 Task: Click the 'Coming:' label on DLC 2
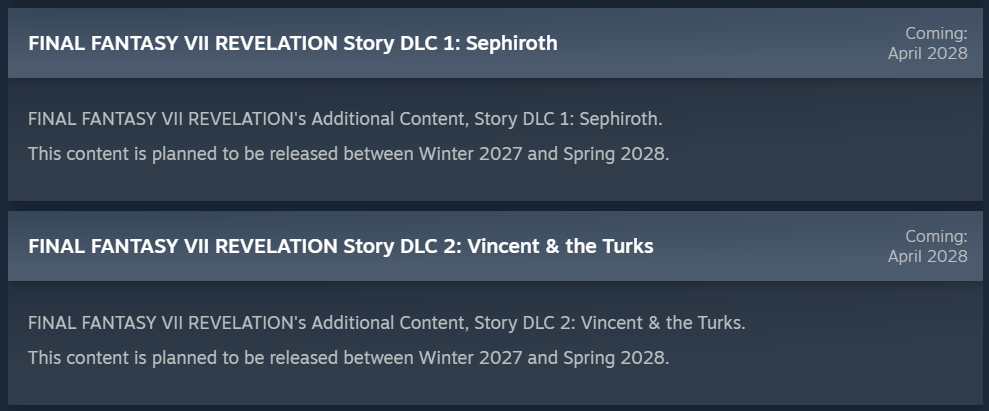coord(936,236)
